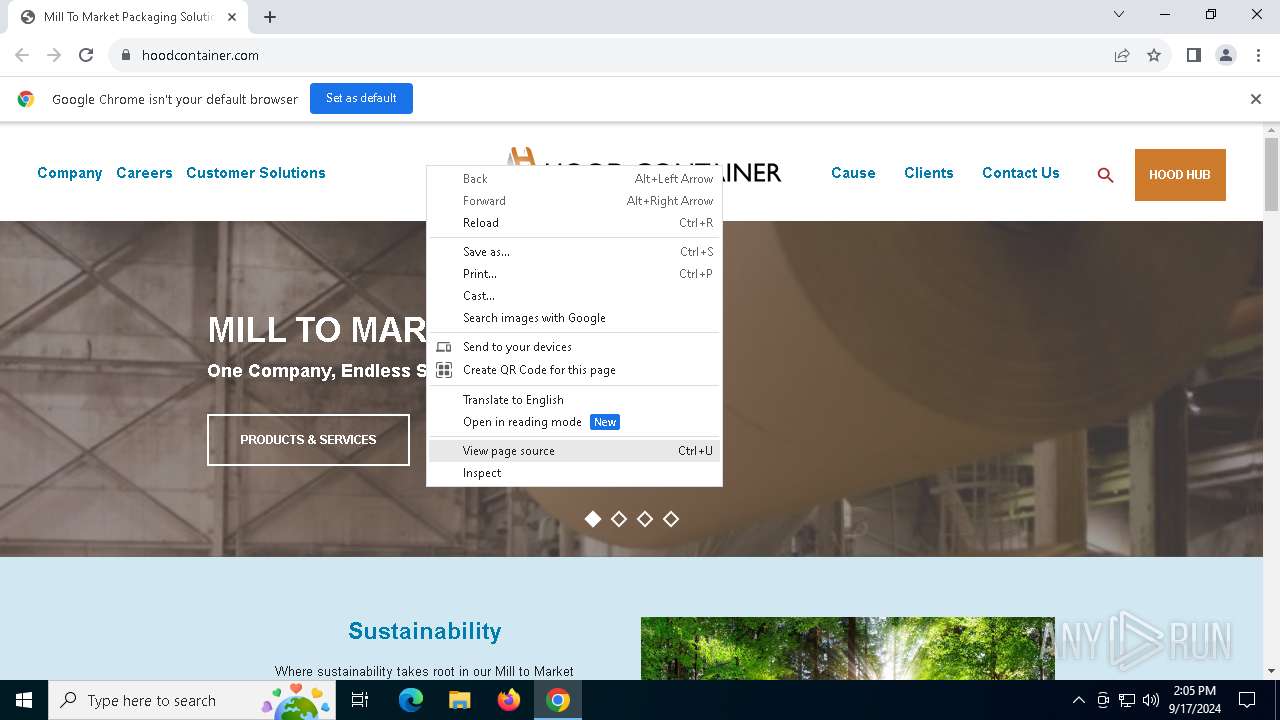The image size is (1280, 720).
Task: Bookmark this page with star icon
Action: [x=1154, y=55]
